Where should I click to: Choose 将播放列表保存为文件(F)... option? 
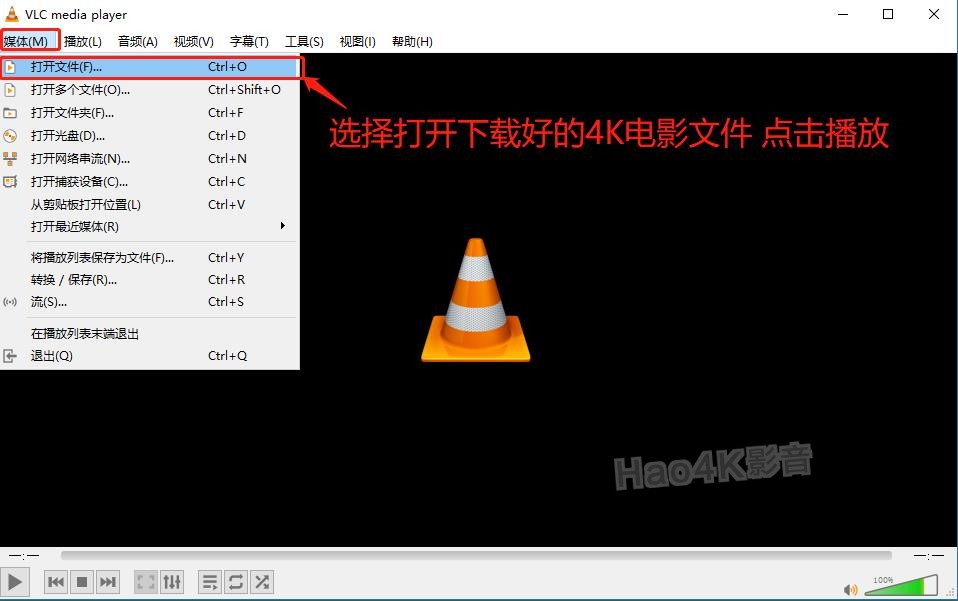pyautogui.click(x=150, y=258)
